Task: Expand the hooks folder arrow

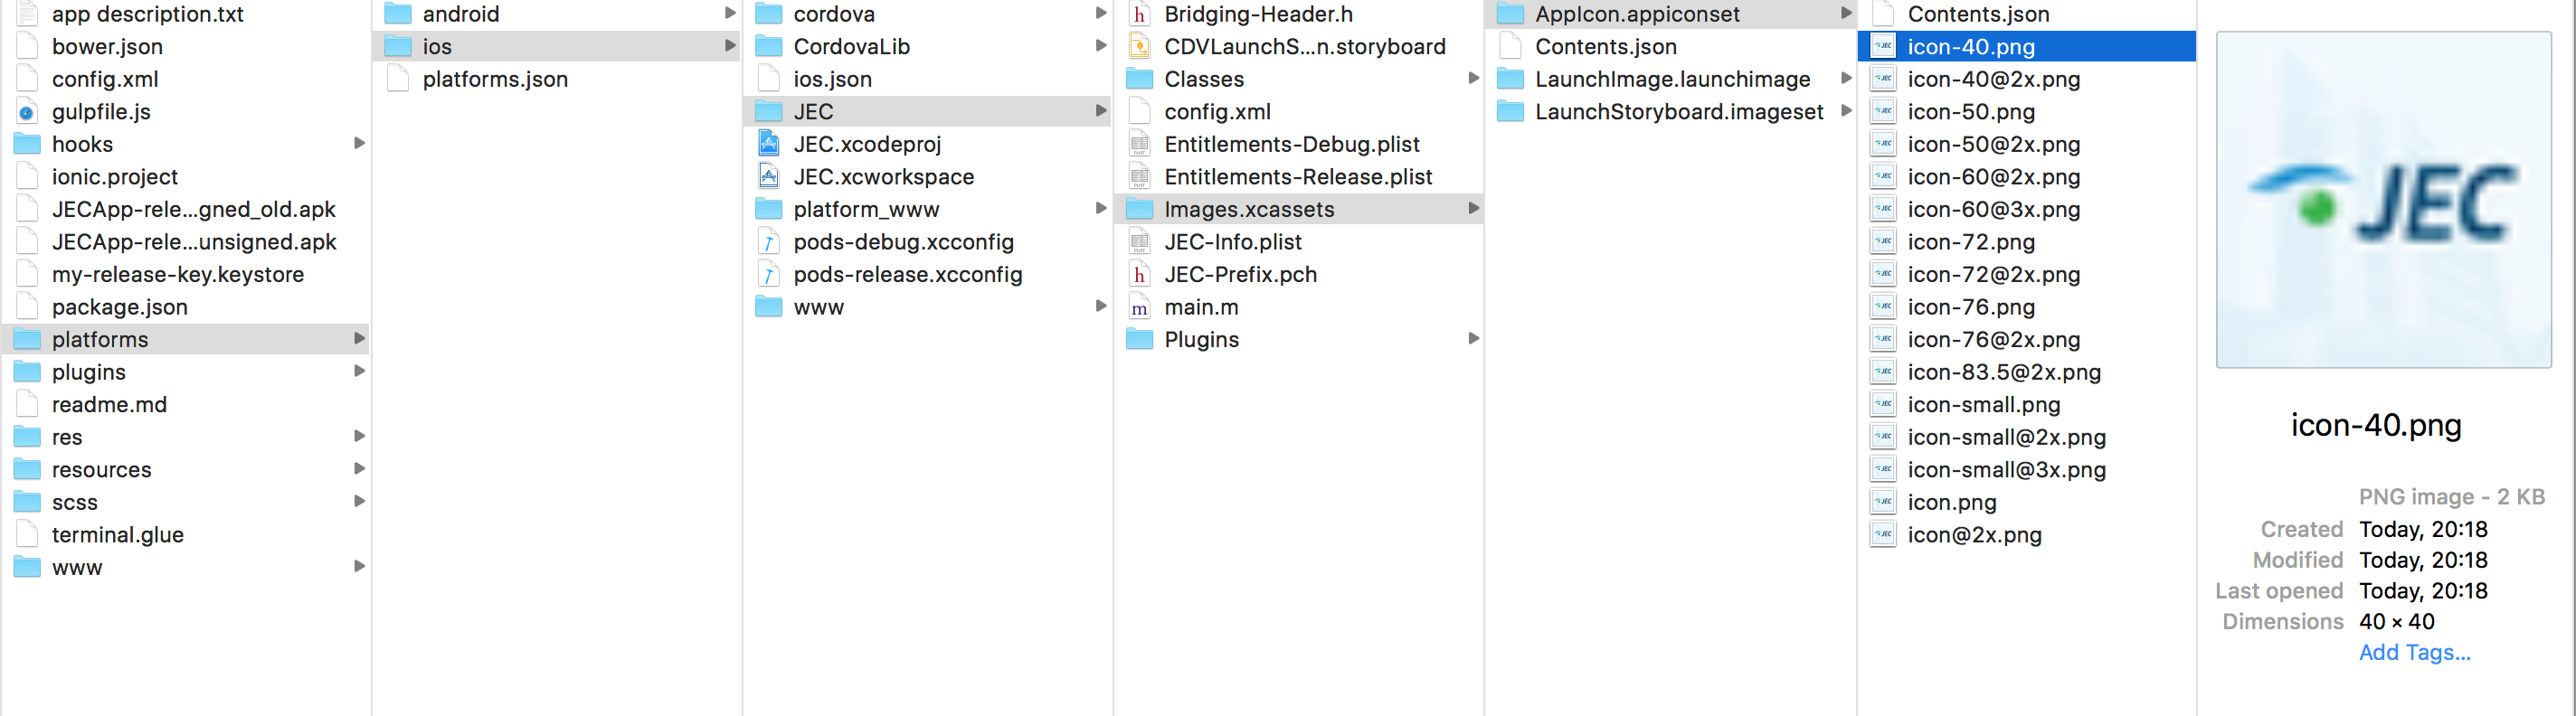Action: click(359, 144)
